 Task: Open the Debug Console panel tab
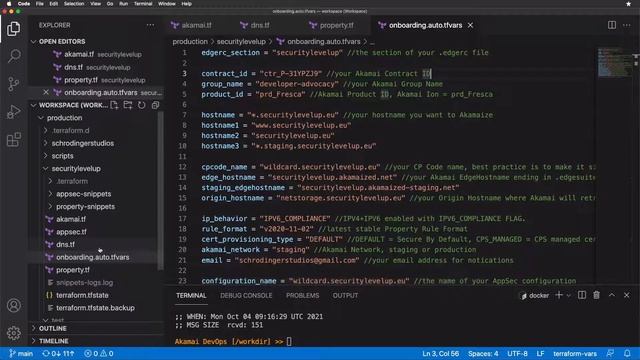point(246,296)
